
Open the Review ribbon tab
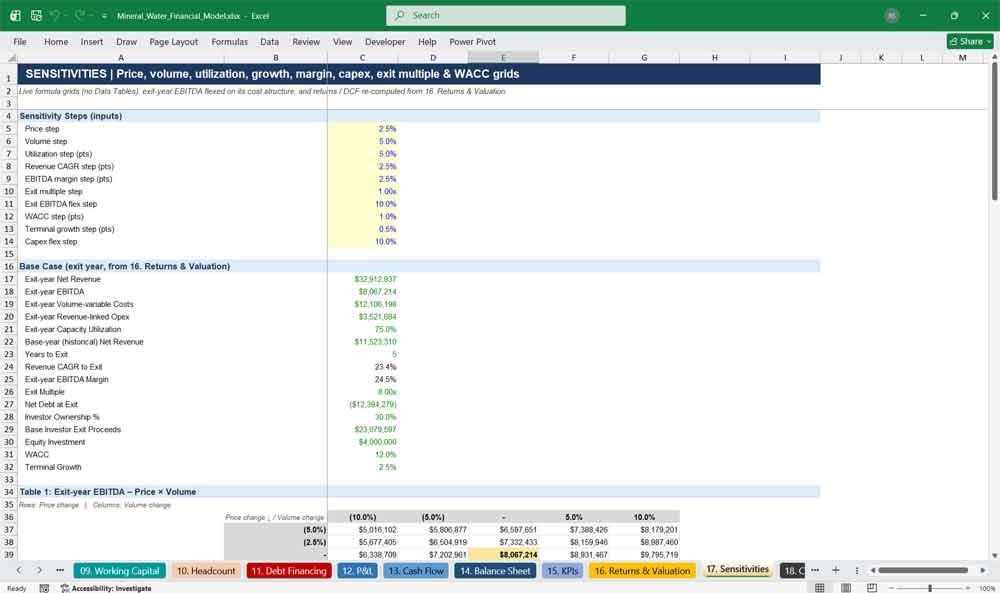[x=306, y=41]
